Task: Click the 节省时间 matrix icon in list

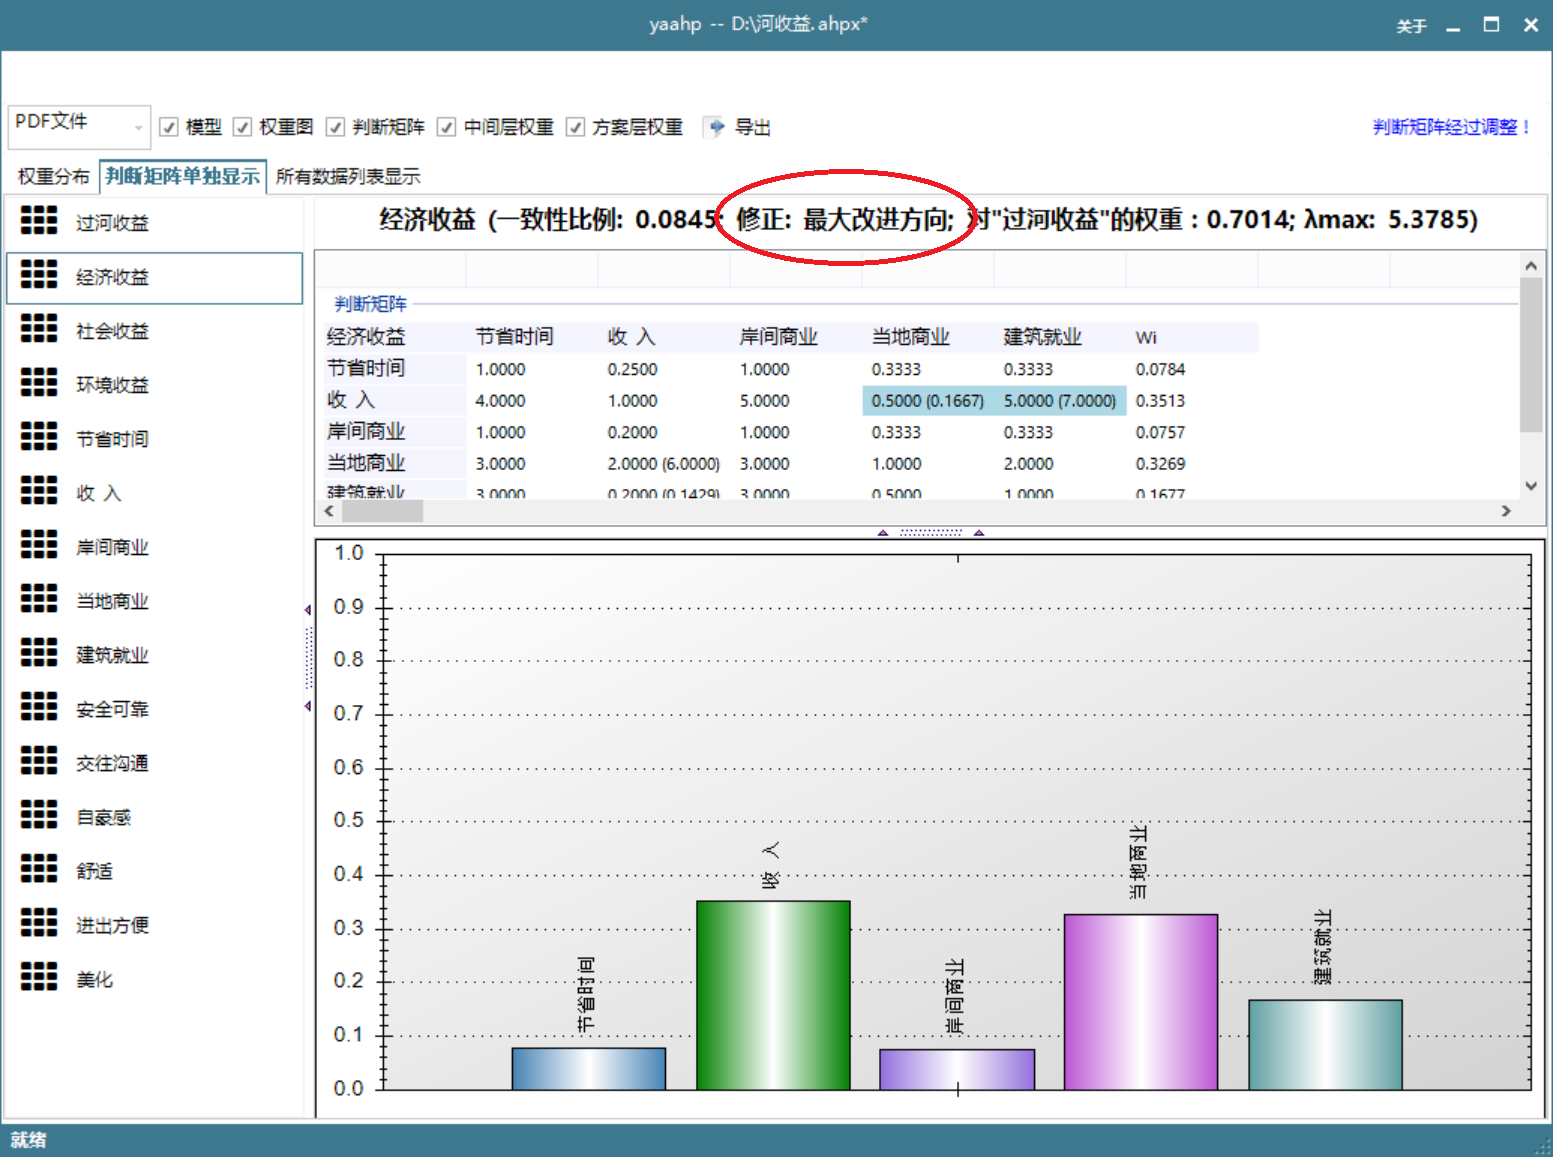Action: 39,437
